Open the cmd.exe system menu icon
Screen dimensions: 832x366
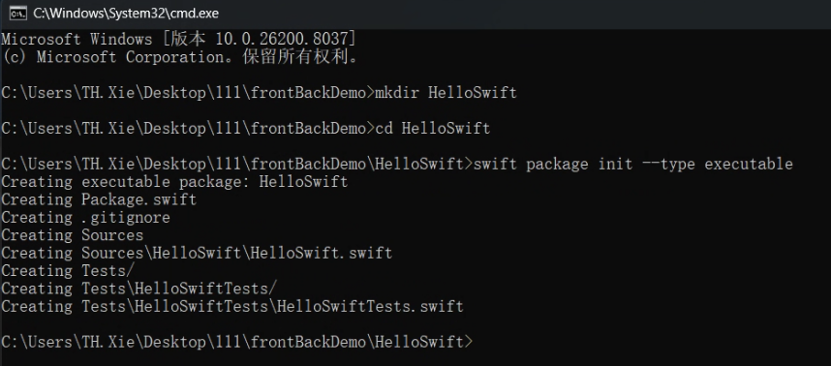tap(18, 13)
